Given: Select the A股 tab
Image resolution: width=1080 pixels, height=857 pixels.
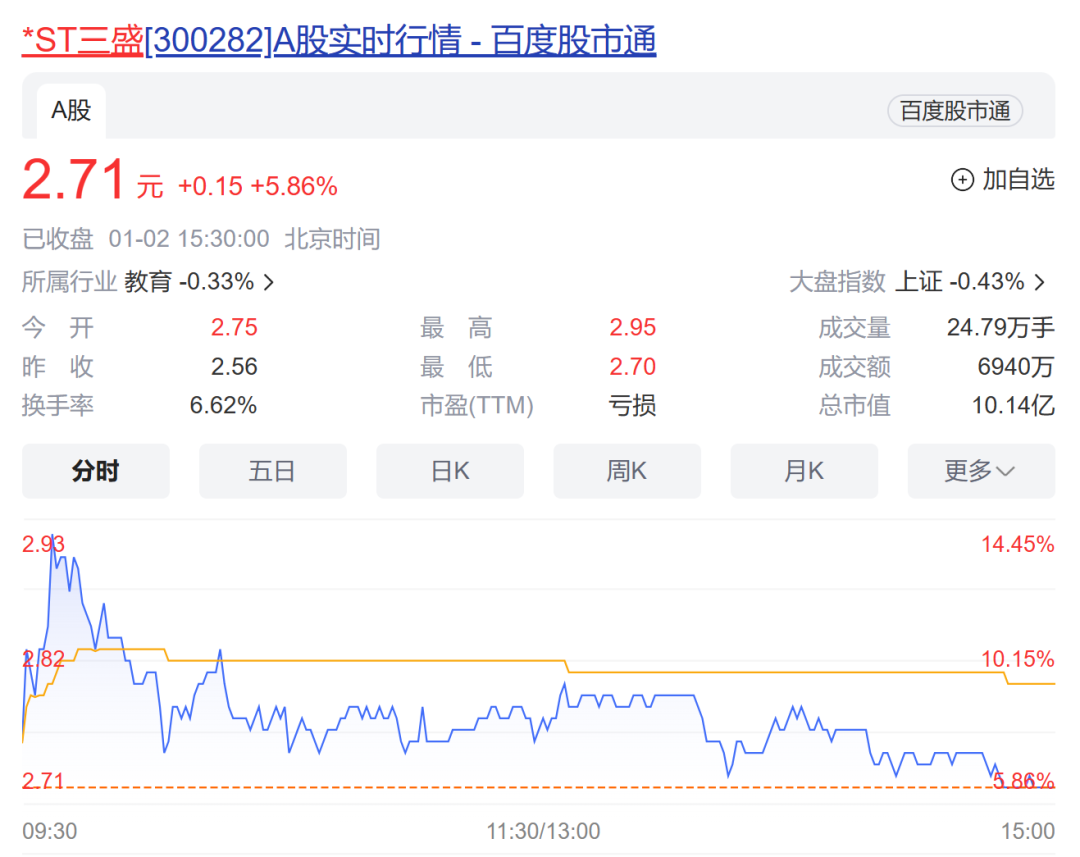Looking at the screenshot, I should pos(71,111).
